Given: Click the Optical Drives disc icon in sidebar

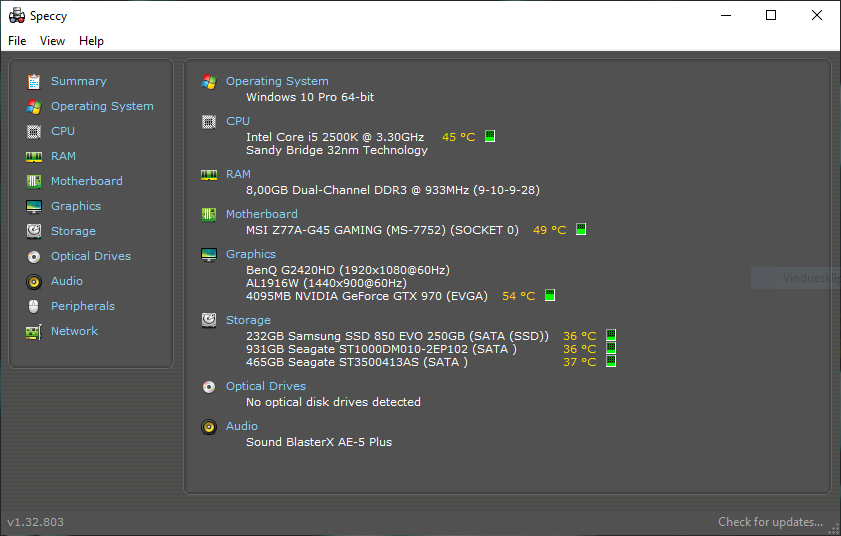Looking at the screenshot, I should (34, 256).
